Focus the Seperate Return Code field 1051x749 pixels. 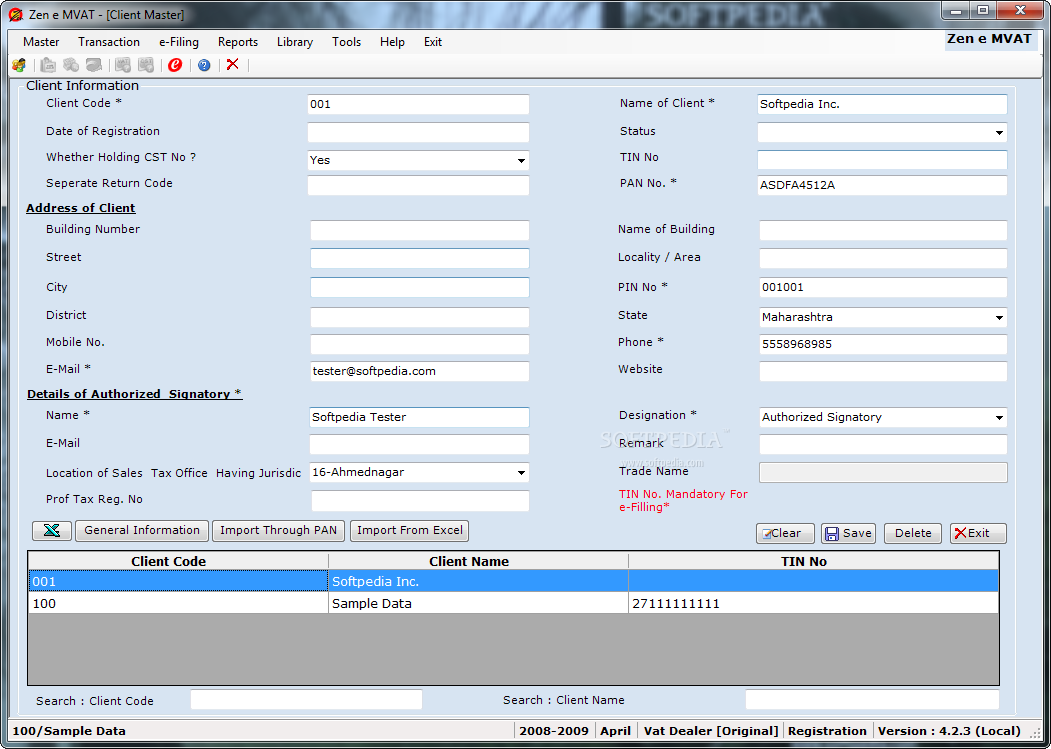tap(418, 185)
